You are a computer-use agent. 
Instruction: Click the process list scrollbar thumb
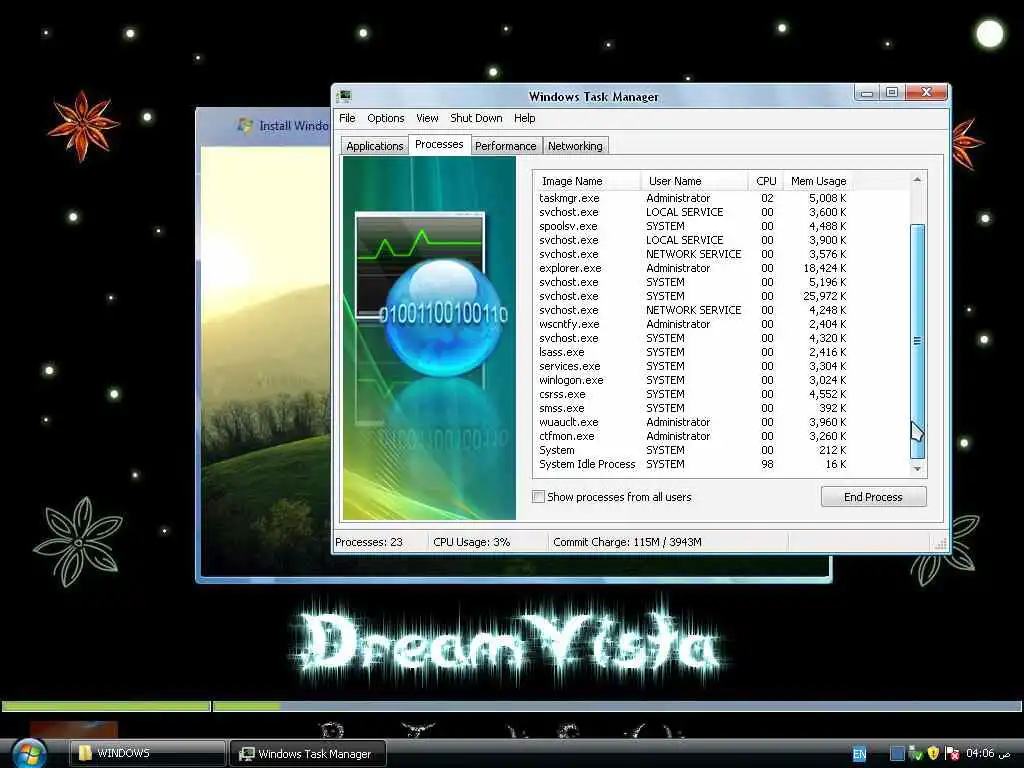(x=917, y=341)
